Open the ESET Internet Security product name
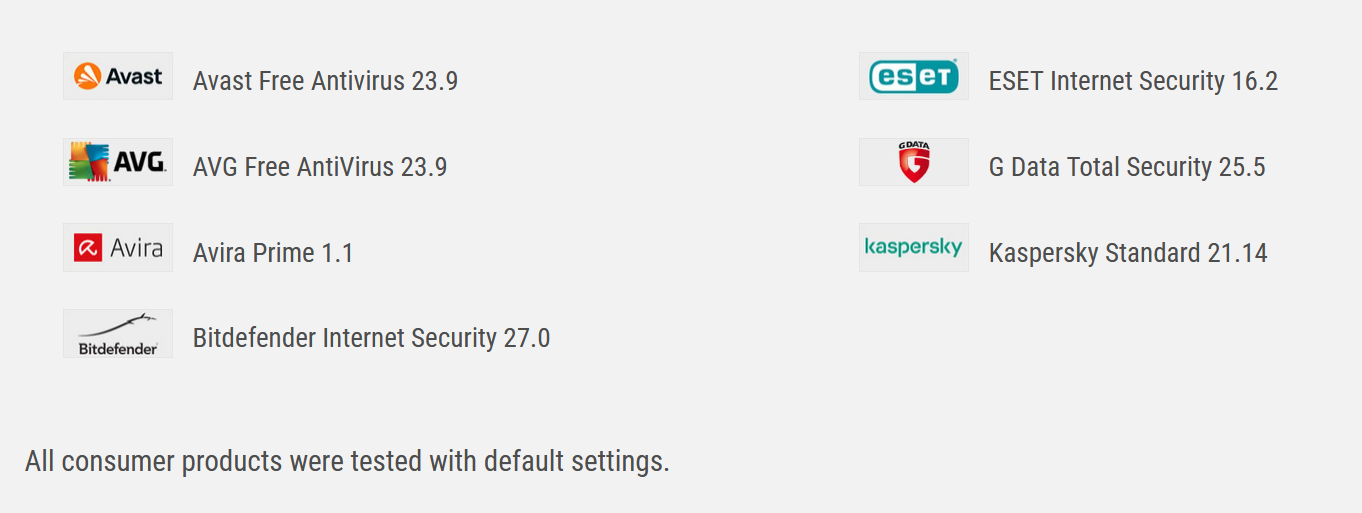The image size is (1362, 513). coord(1107,81)
